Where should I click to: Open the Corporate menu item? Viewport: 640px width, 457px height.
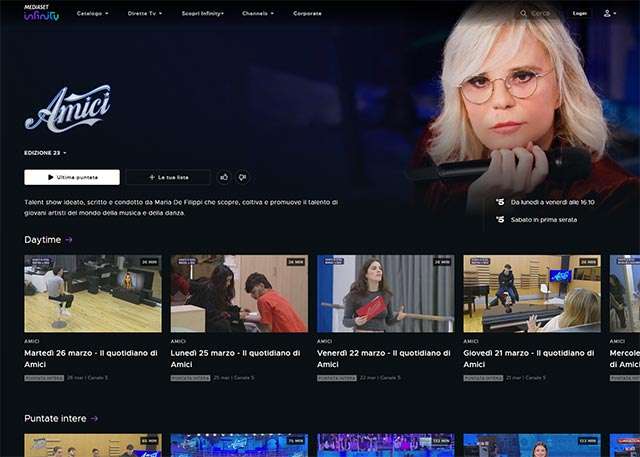307,13
